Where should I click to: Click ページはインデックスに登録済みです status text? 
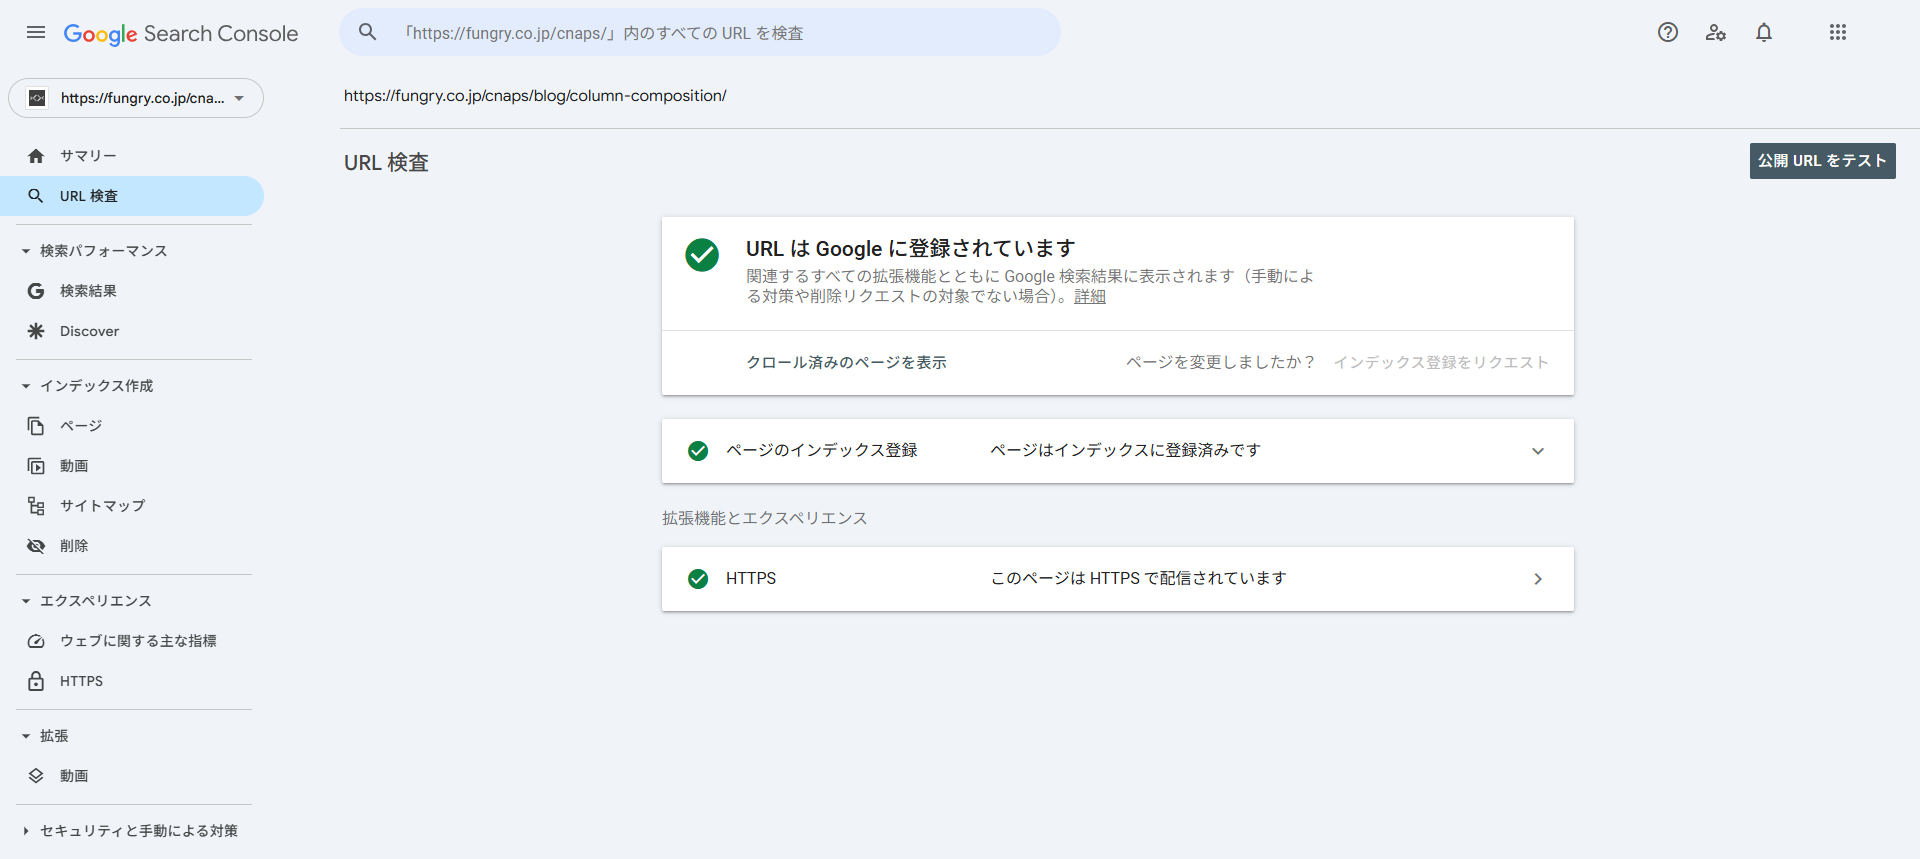pyautogui.click(x=1125, y=451)
